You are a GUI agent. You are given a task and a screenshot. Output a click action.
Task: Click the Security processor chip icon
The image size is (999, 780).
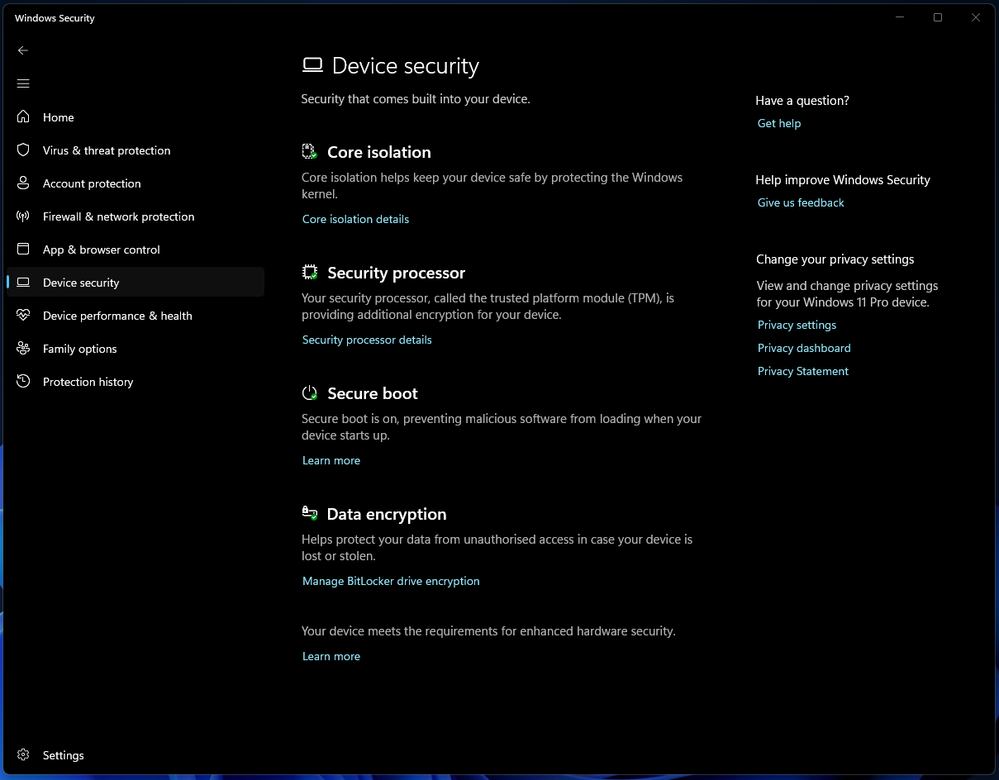pos(310,272)
